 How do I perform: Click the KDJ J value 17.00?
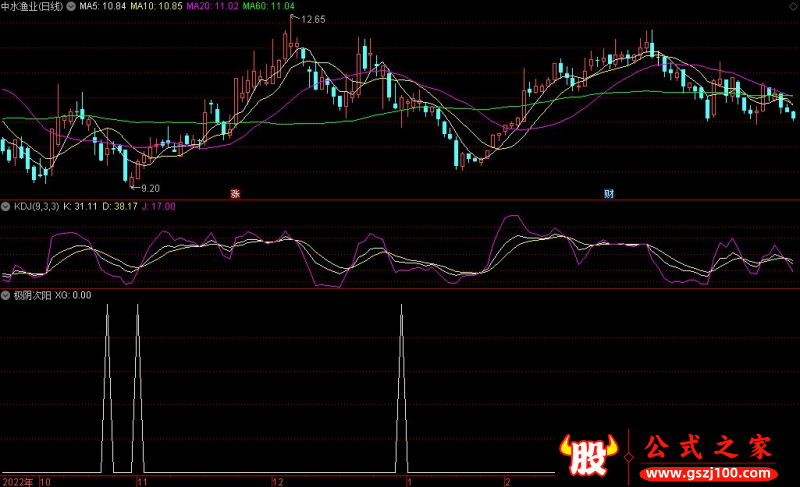162,207
